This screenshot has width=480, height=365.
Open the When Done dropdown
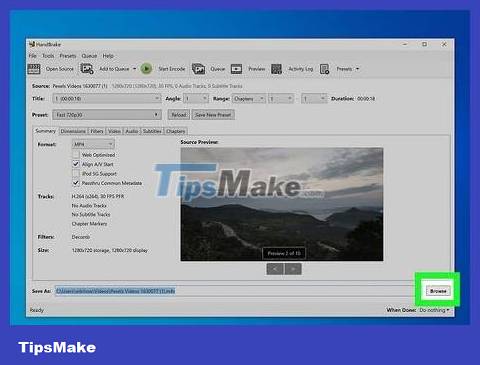coord(434,310)
